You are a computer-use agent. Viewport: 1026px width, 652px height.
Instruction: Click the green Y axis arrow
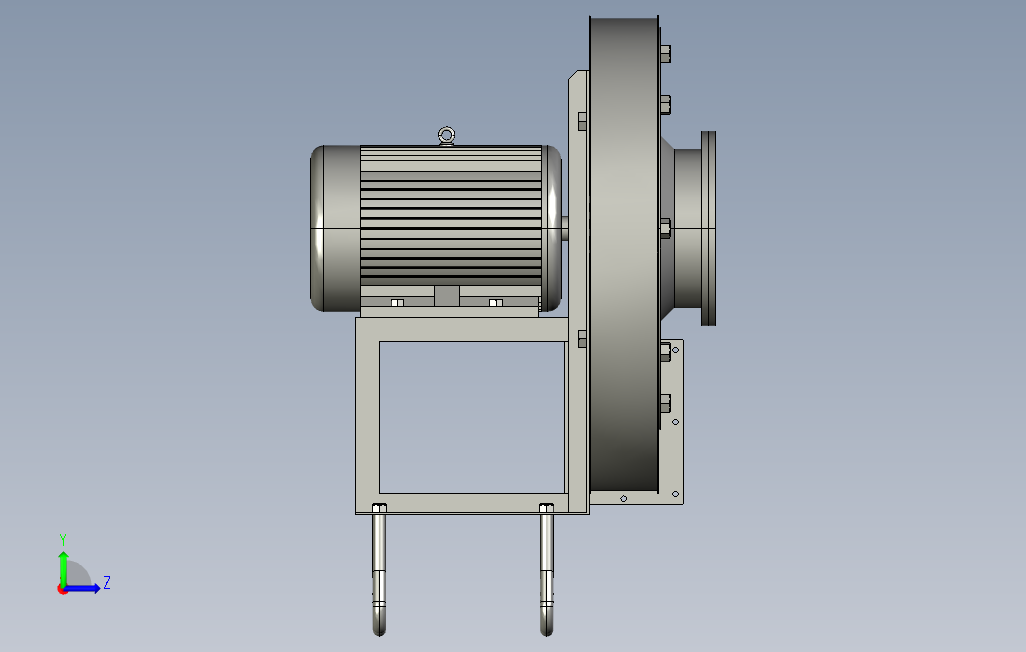click(x=63, y=568)
